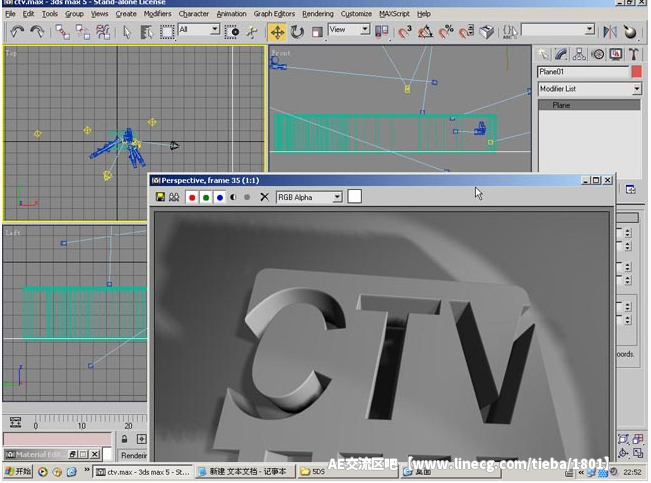Select the Select Object arrow tool

click(x=127, y=32)
